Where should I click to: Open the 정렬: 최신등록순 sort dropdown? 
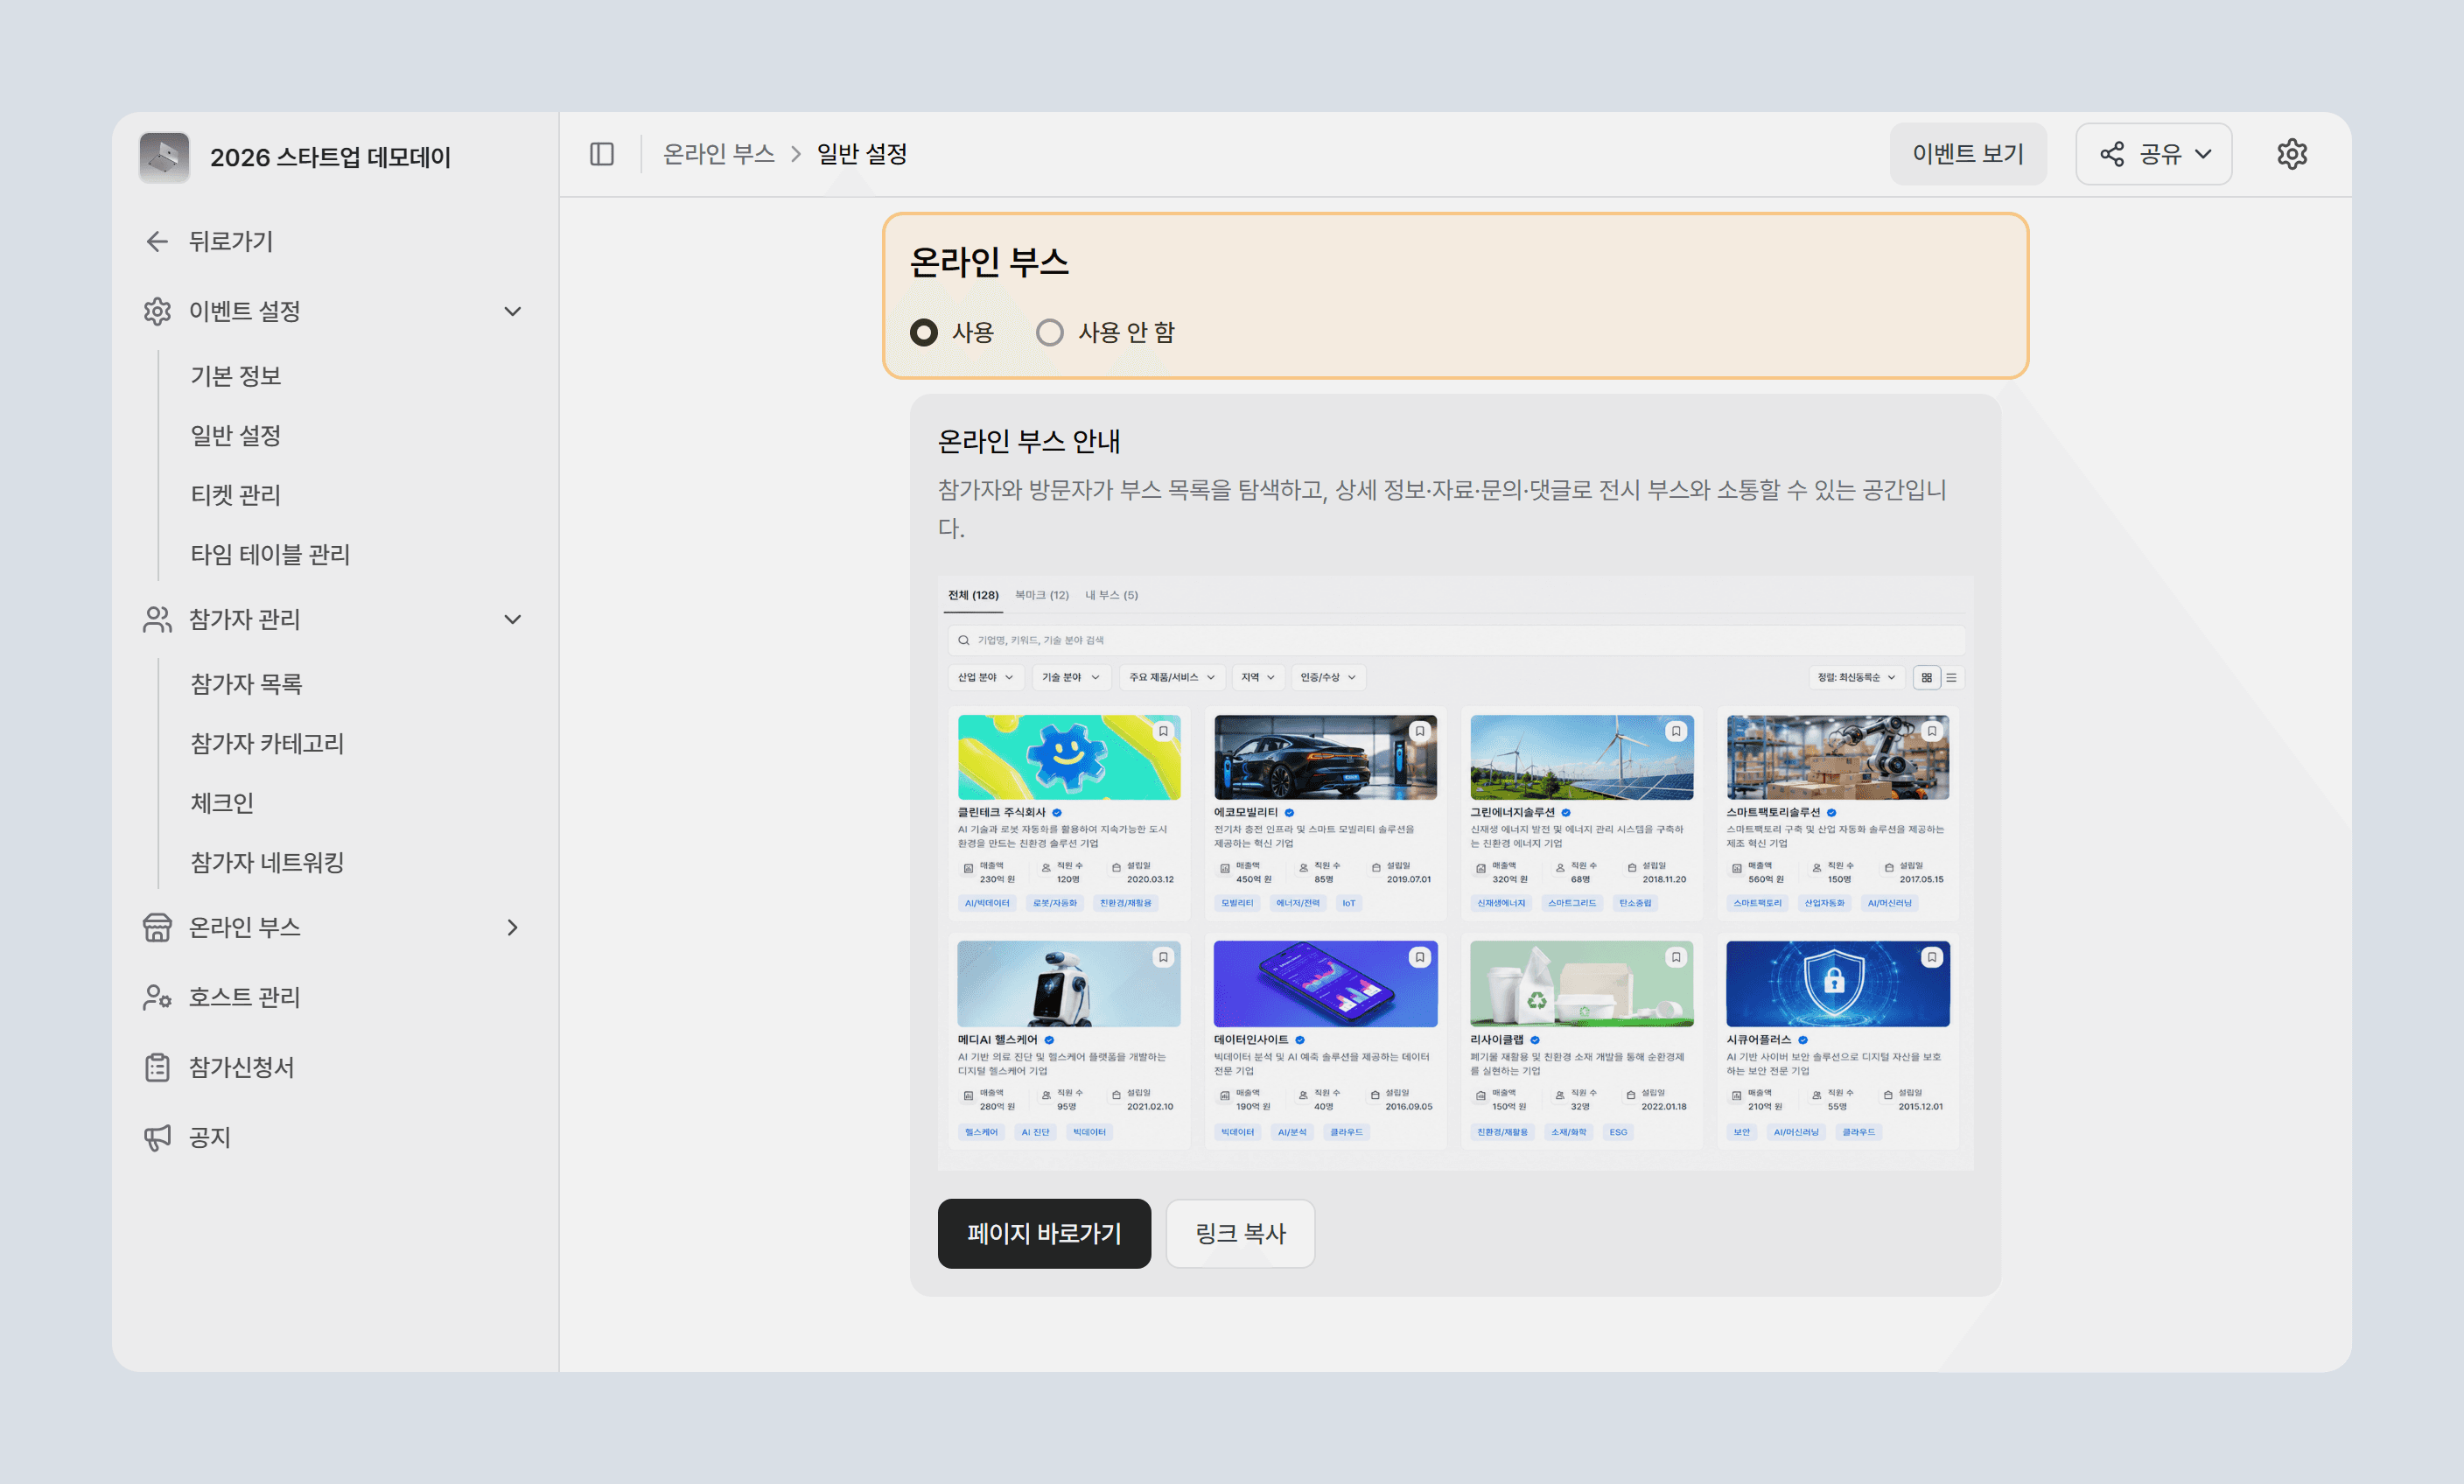1856,677
